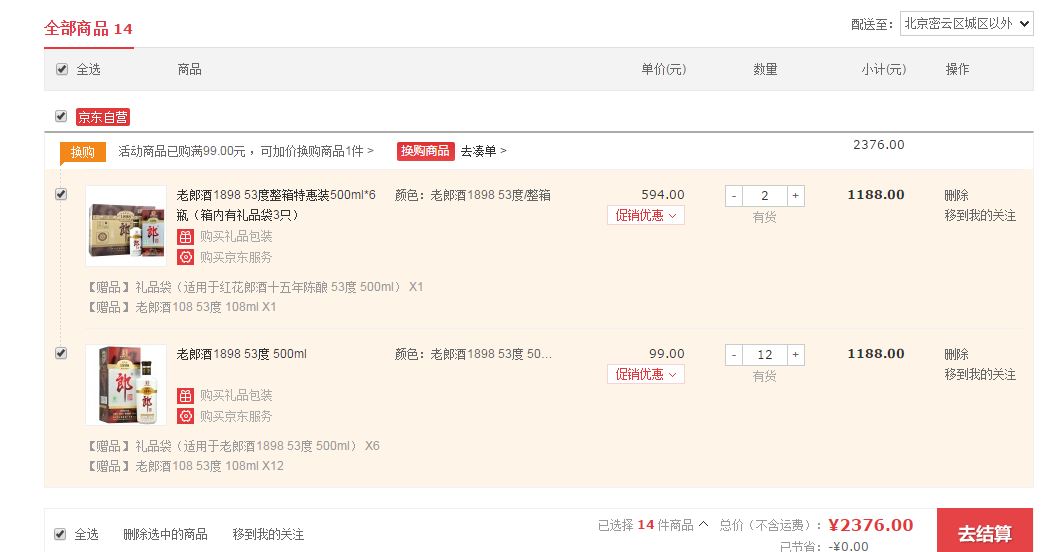The width and height of the screenshot is (1042, 552).
Task: Open the 配送至 delivery region dropdown
Action: pos(966,24)
